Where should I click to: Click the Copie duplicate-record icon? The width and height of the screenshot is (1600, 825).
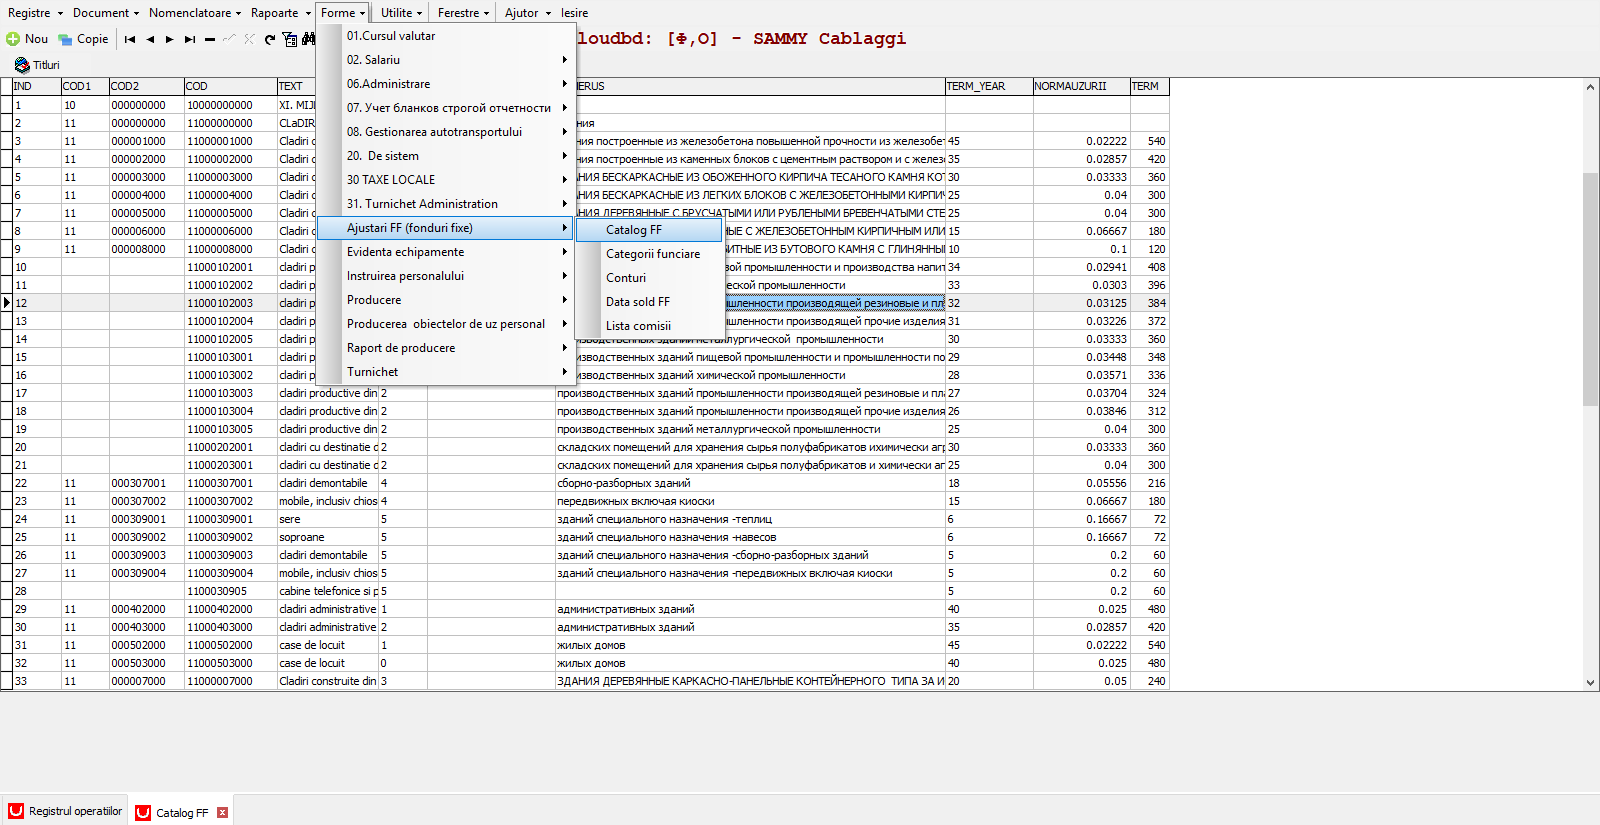65,39
